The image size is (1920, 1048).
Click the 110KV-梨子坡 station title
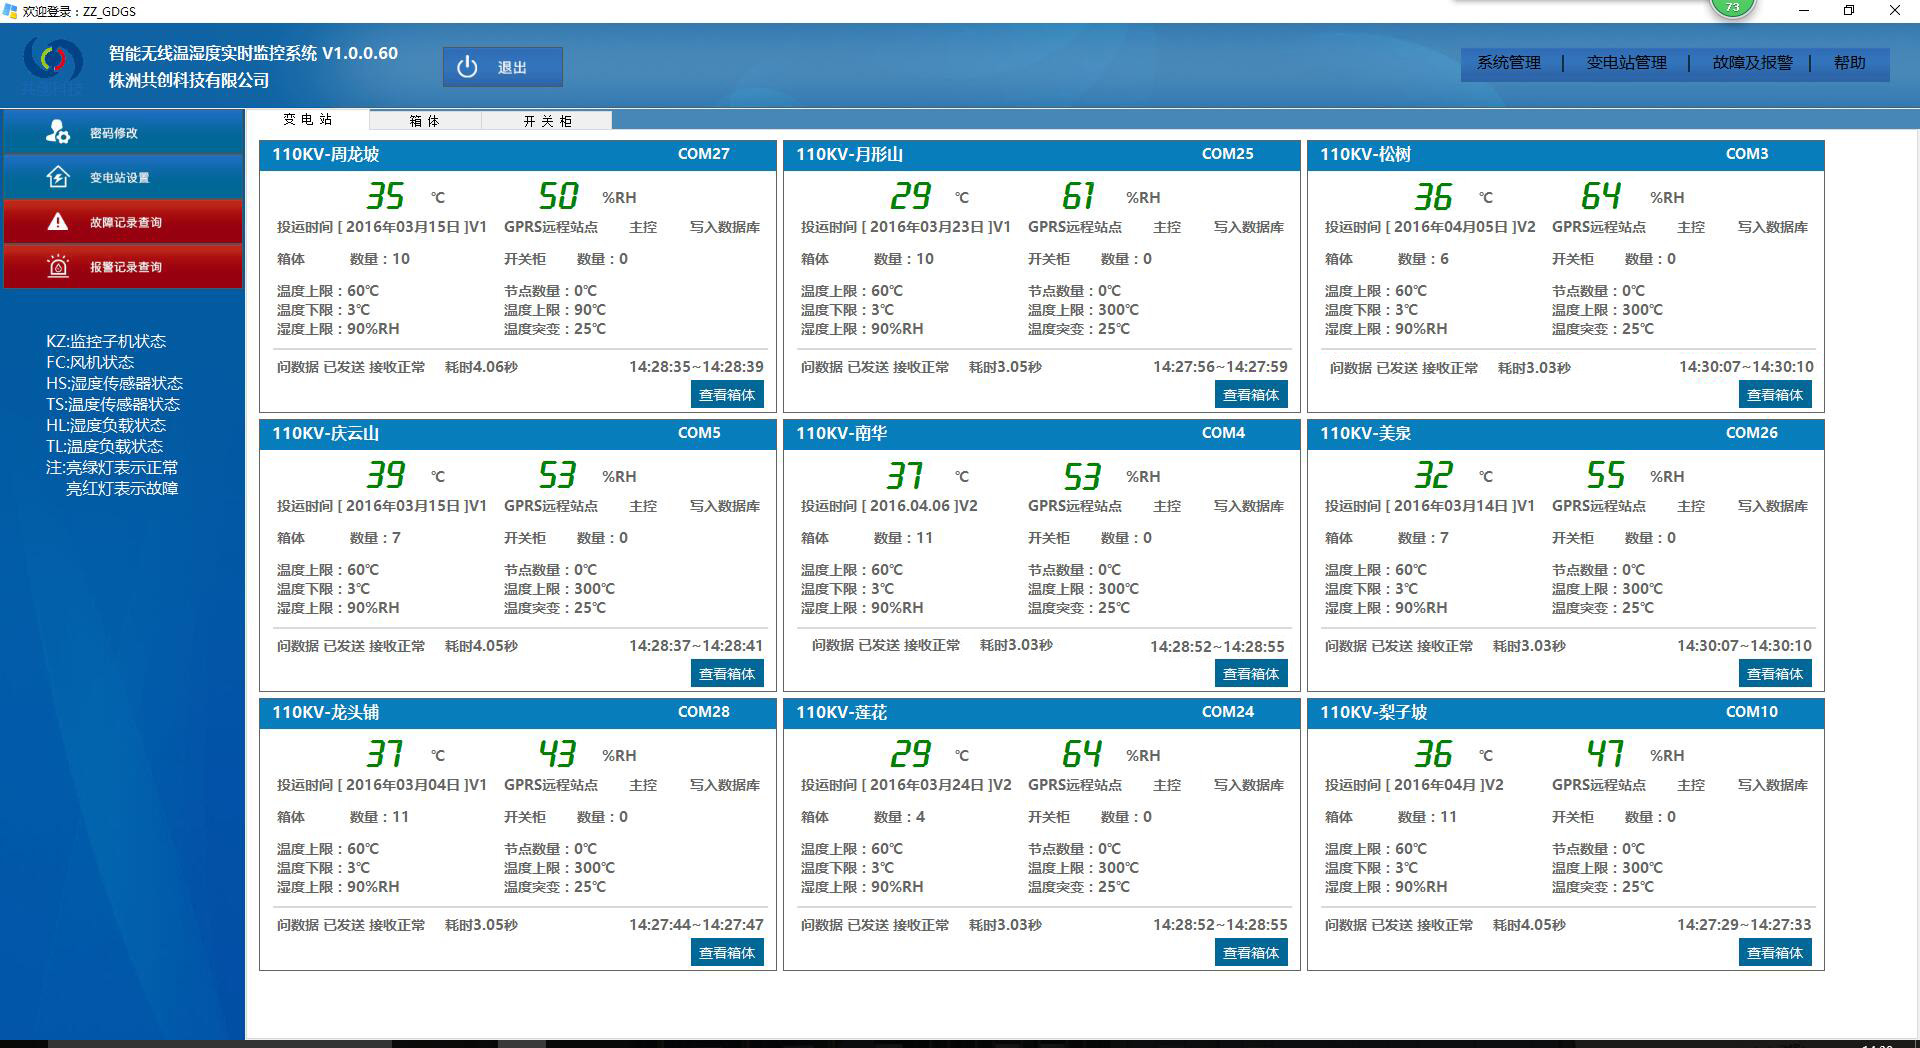click(x=1374, y=713)
